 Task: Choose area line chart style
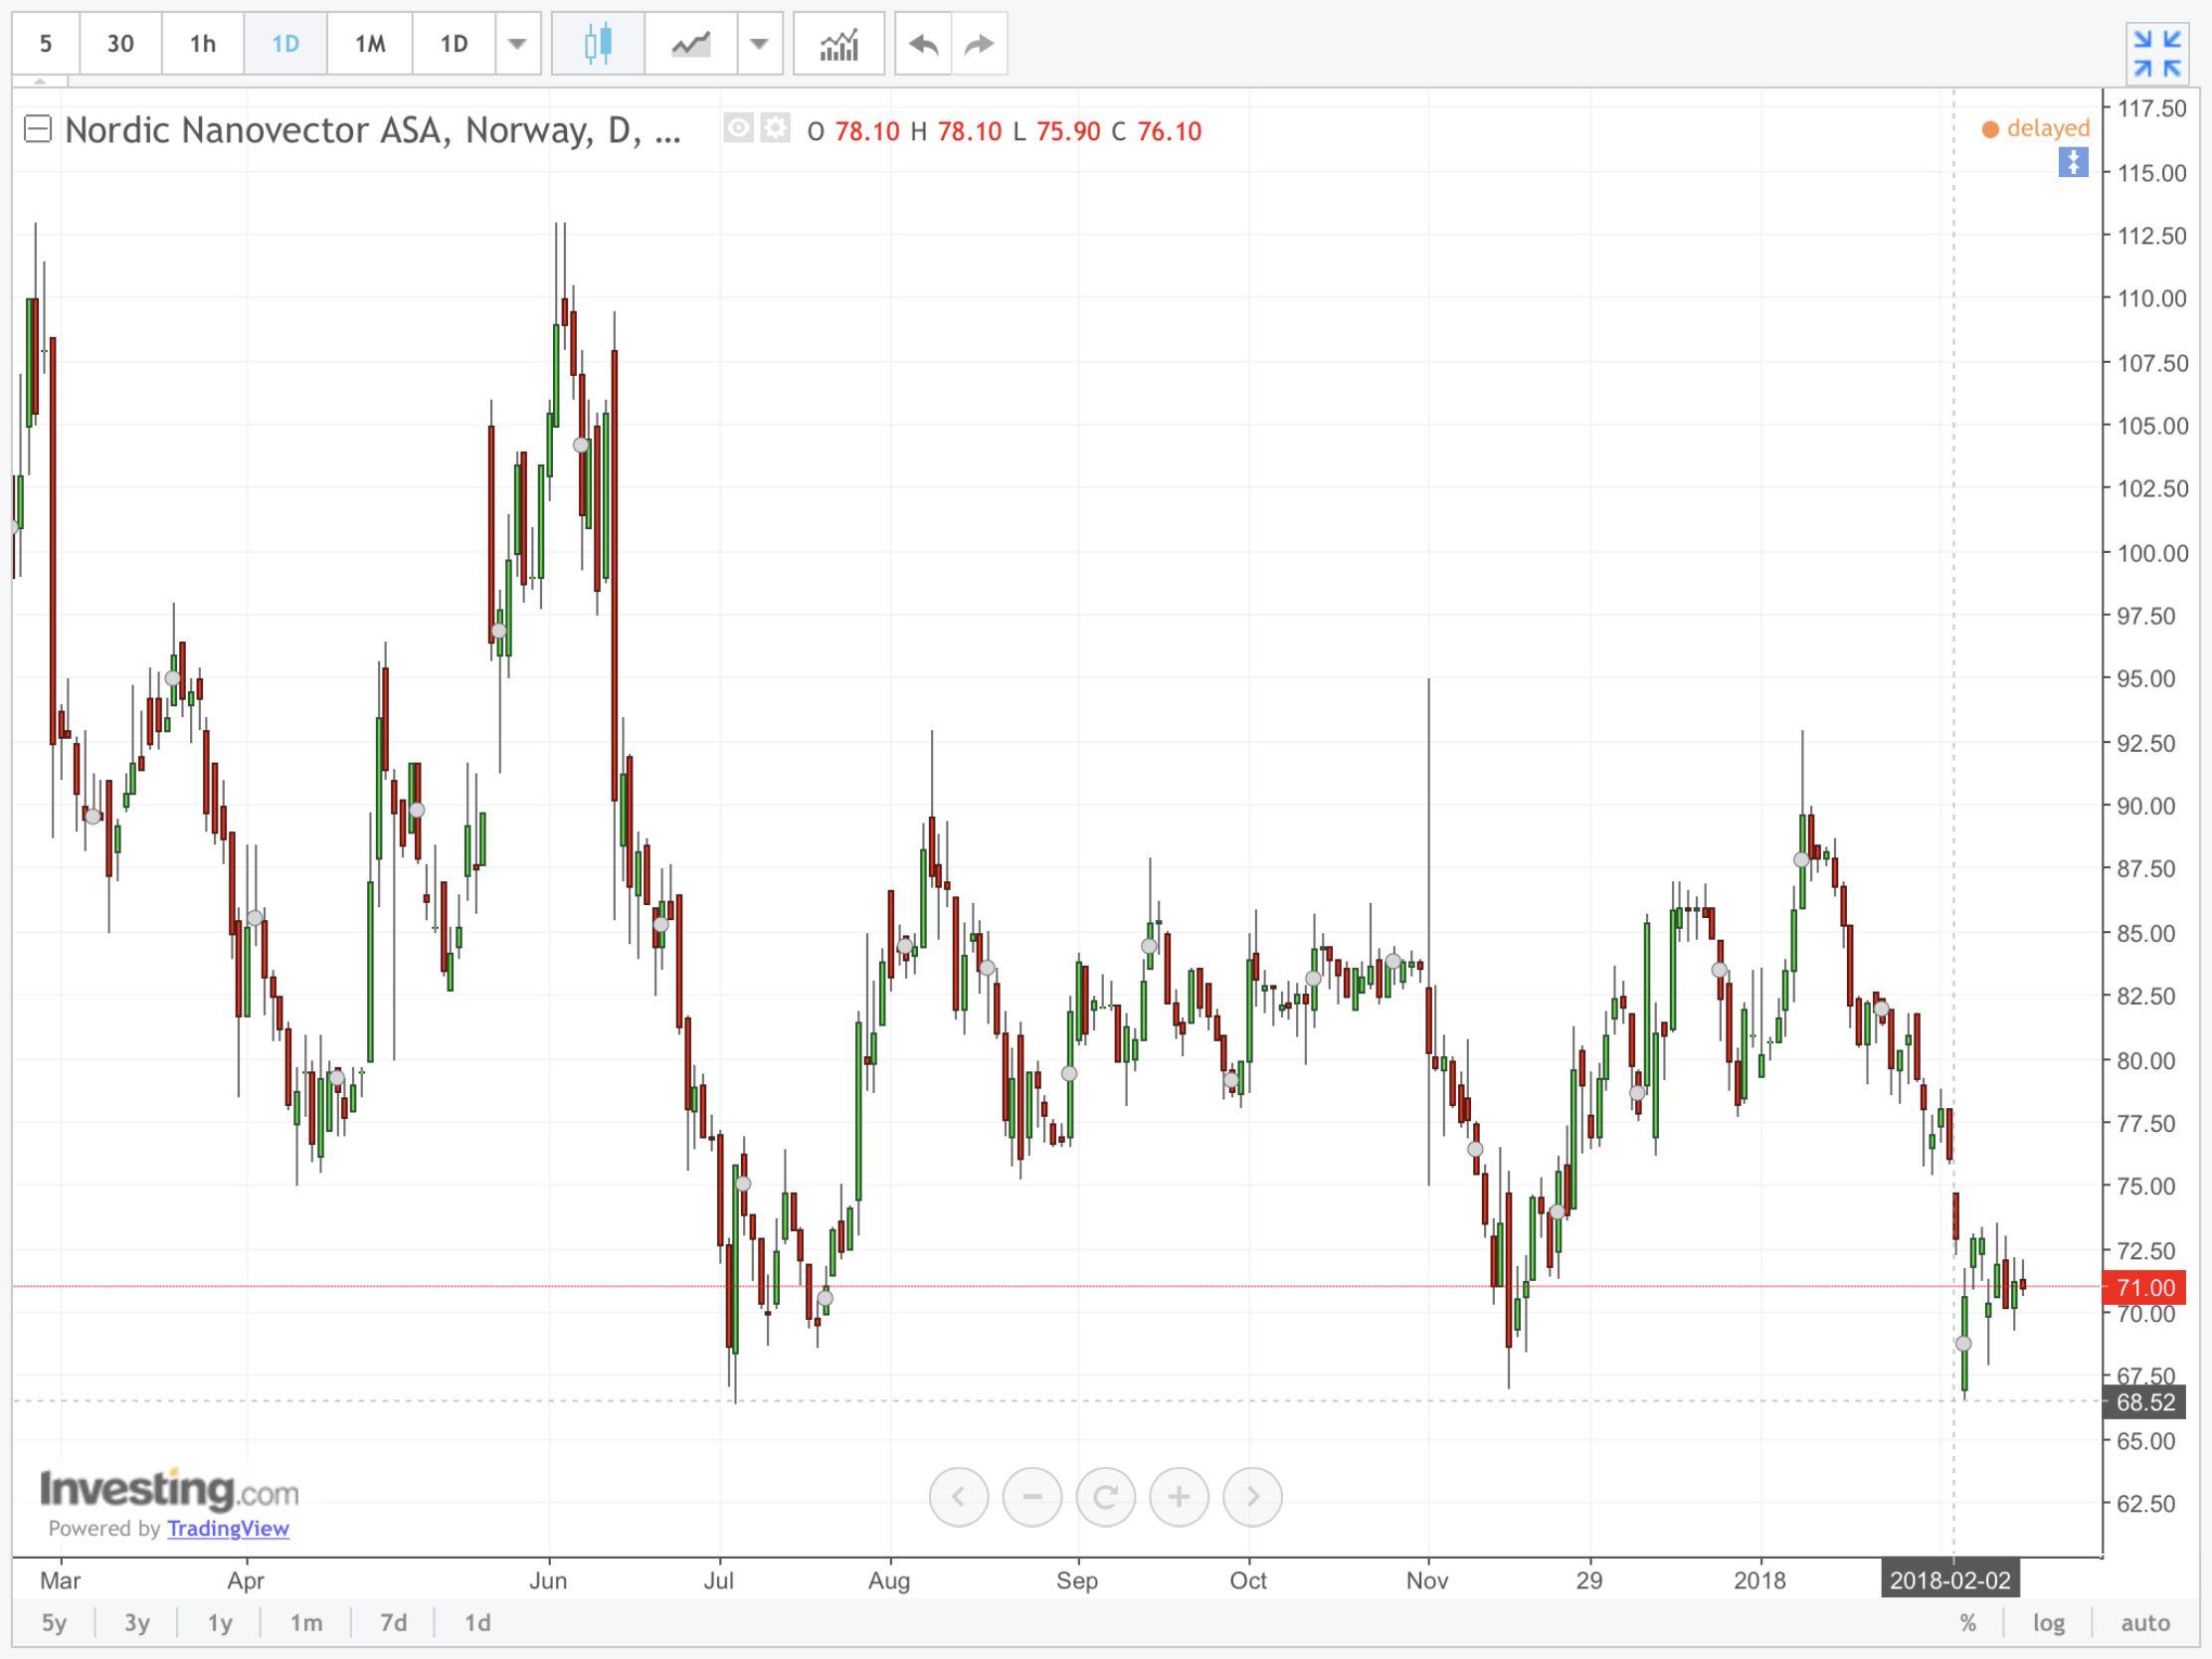[691, 43]
